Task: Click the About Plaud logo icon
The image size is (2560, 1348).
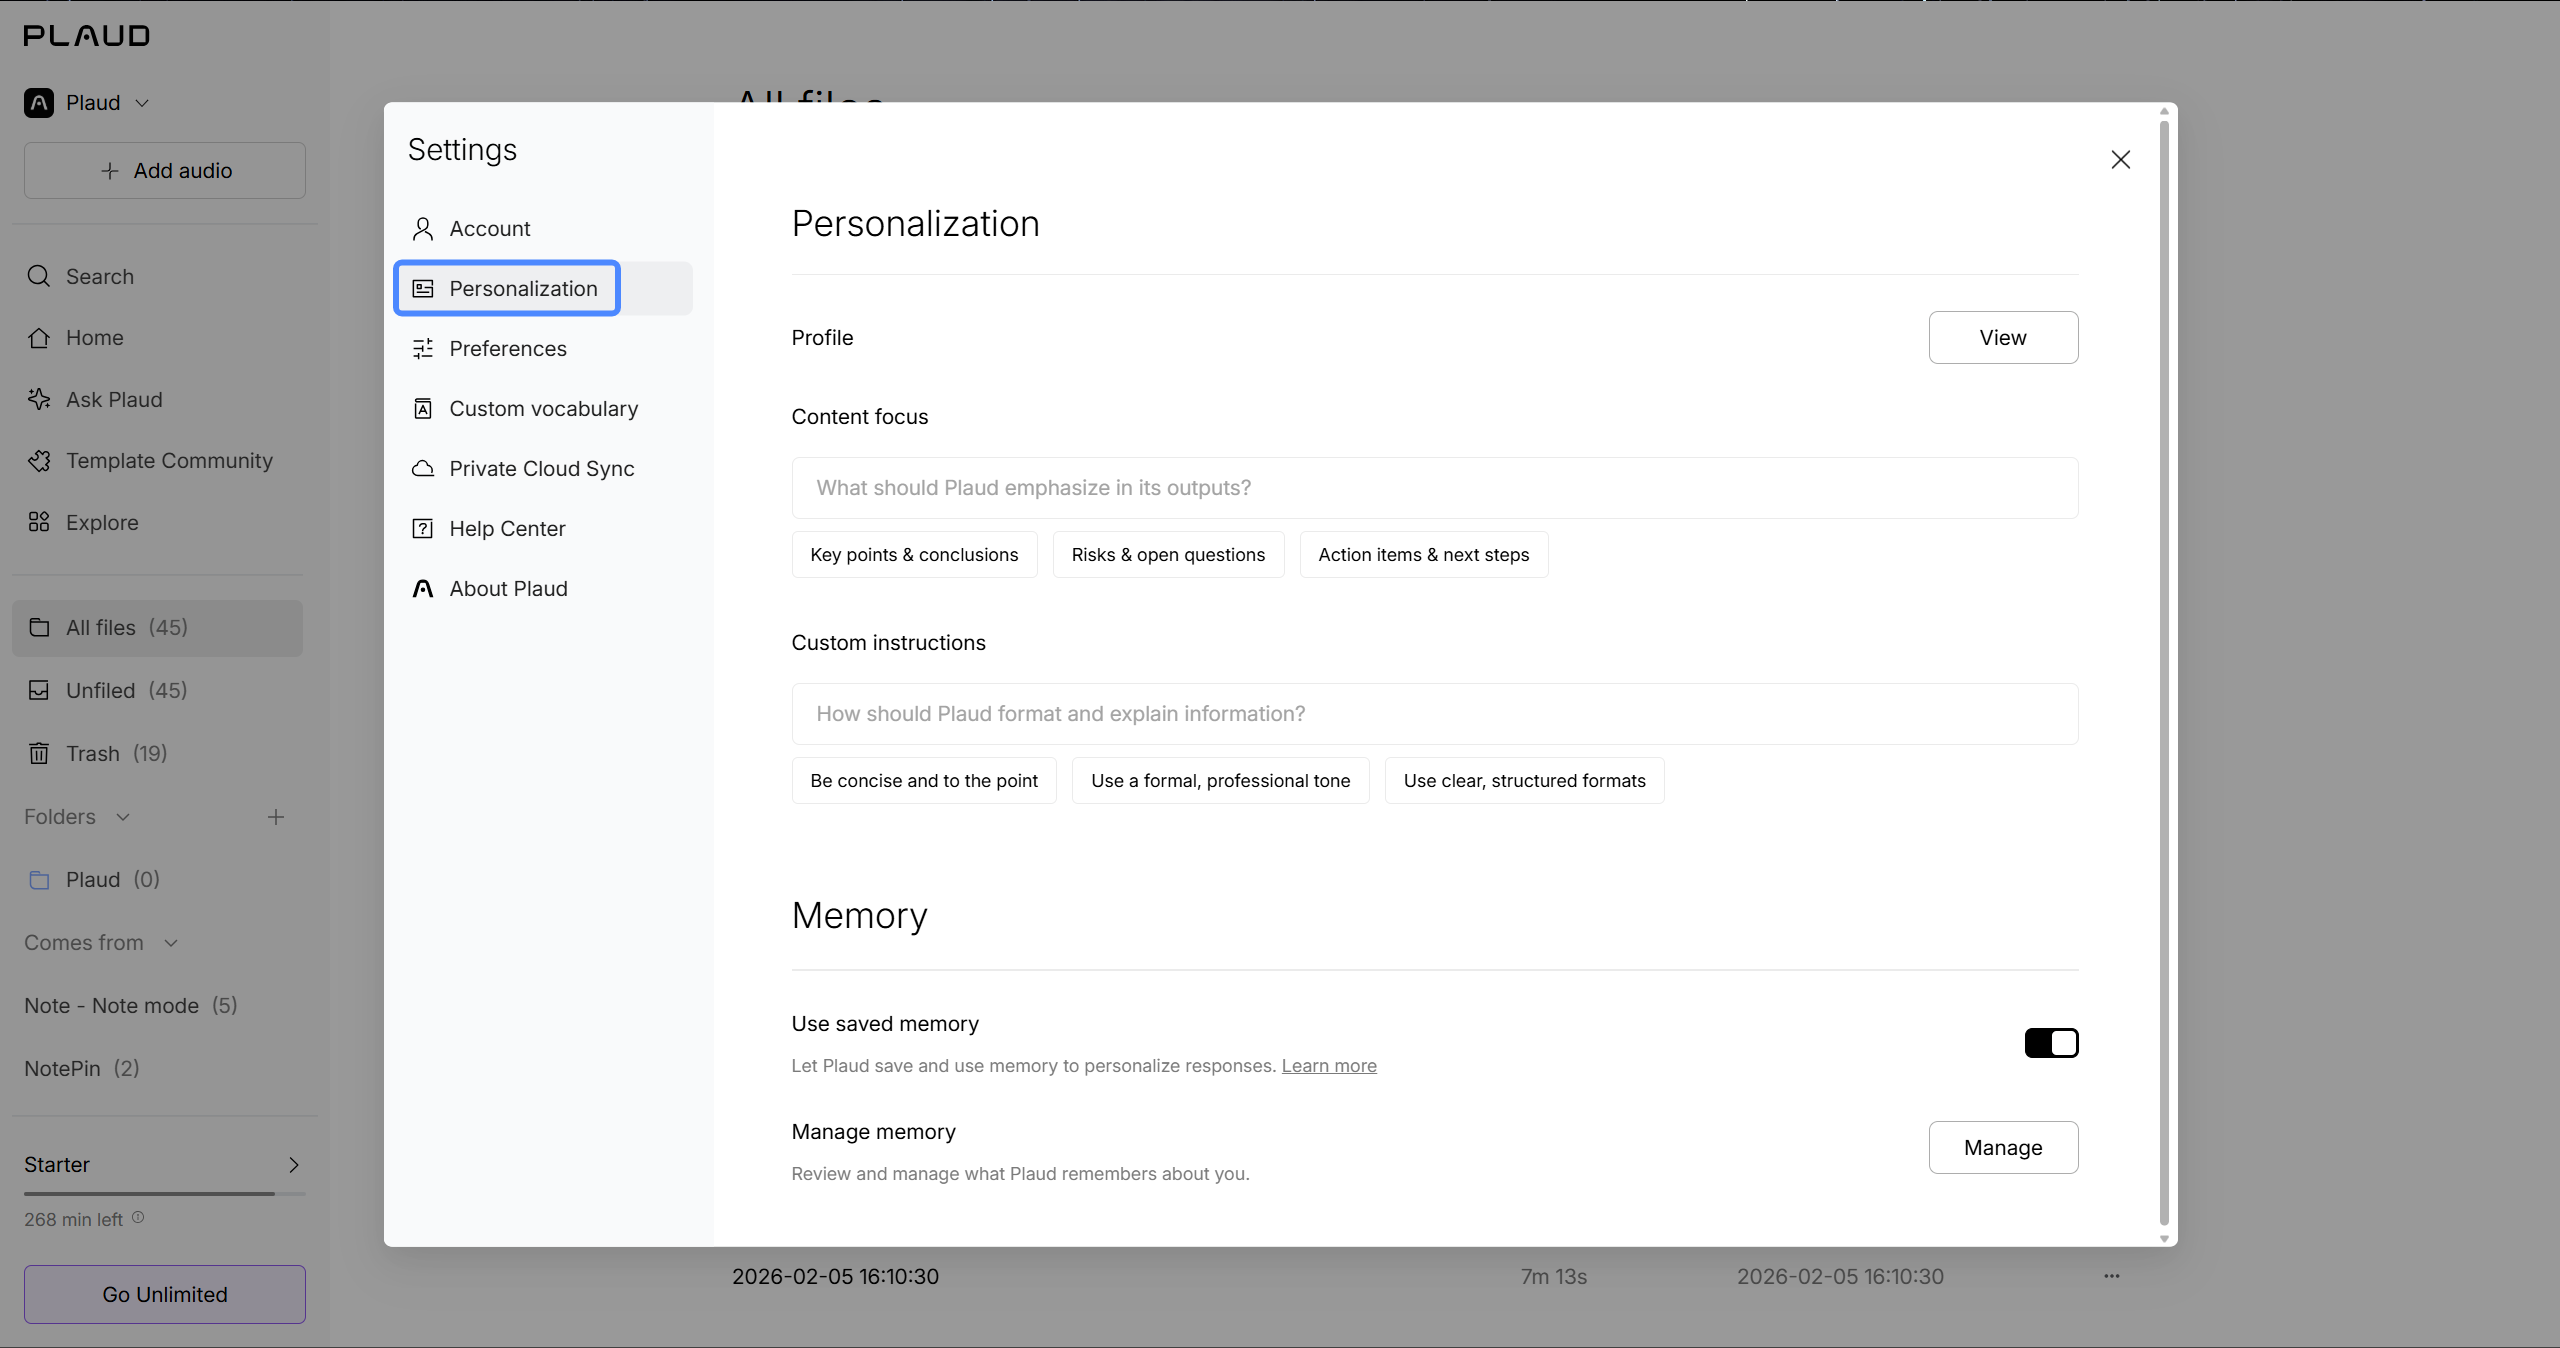Action: point(423,589)
